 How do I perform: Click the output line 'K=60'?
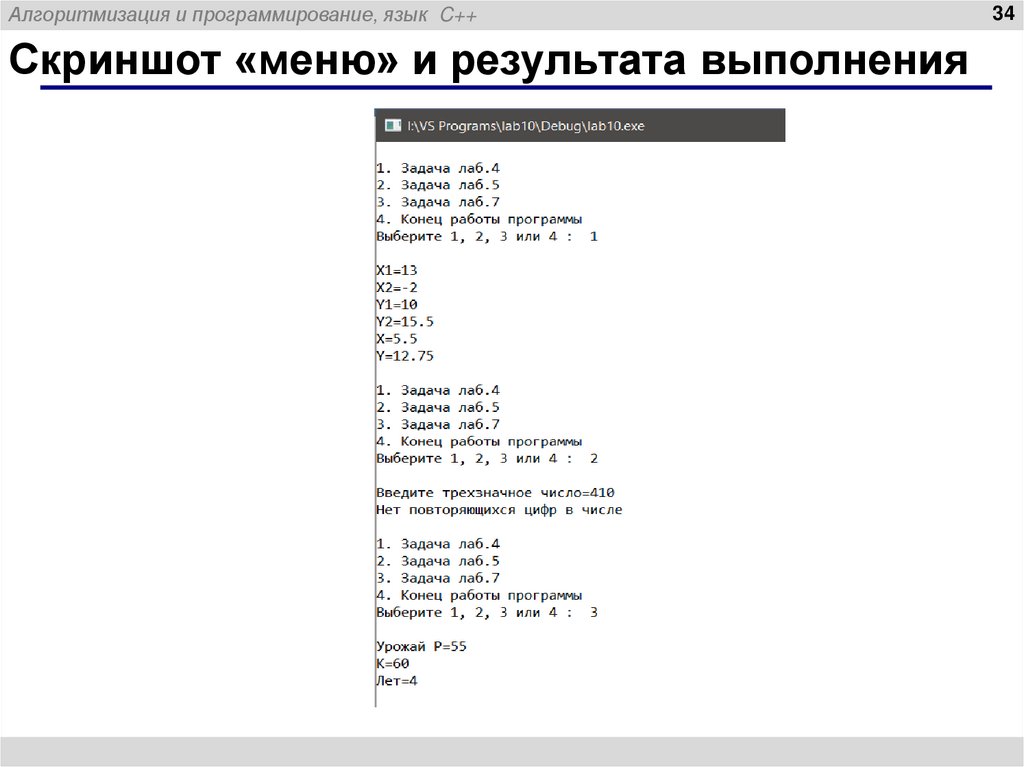point(393,664)
